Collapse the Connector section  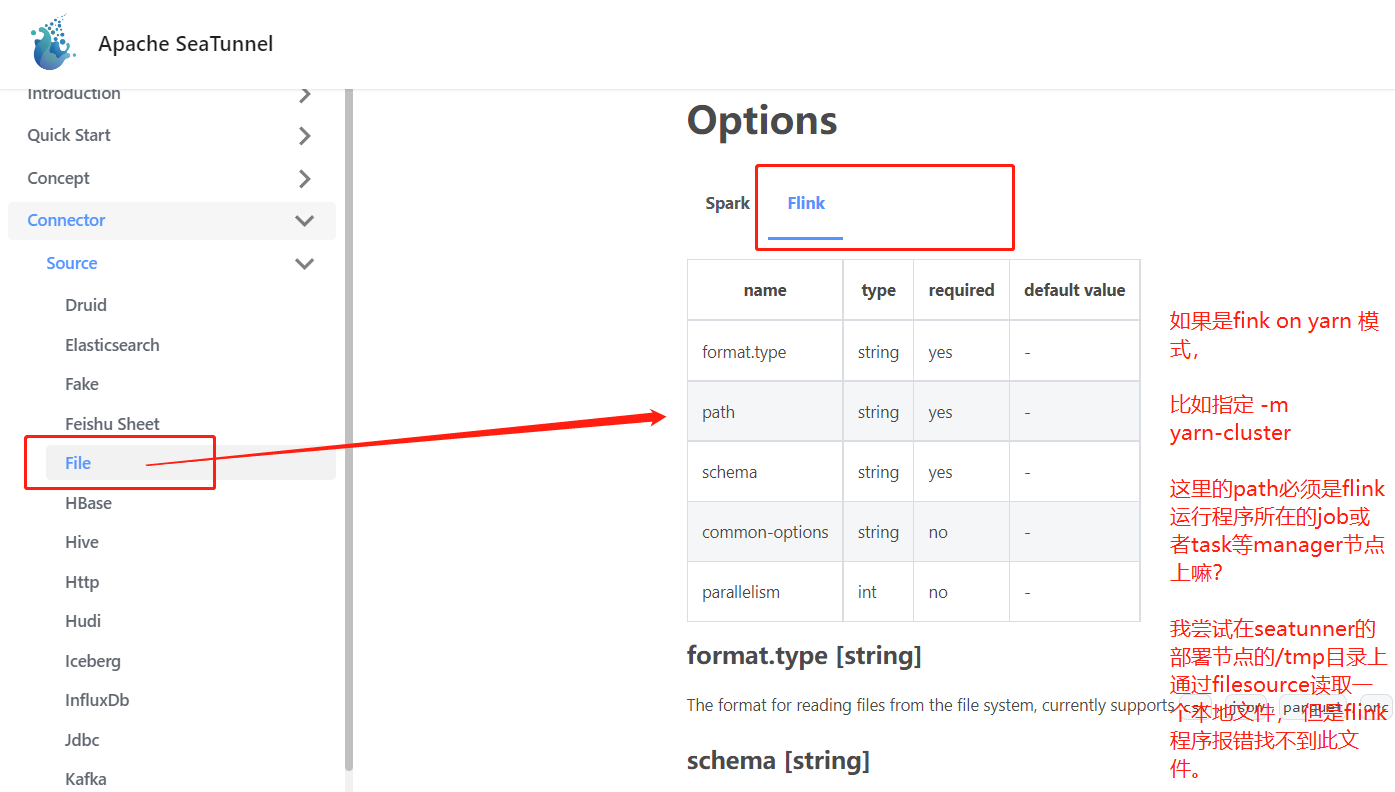pyautogui.click(x=304, y=220)
